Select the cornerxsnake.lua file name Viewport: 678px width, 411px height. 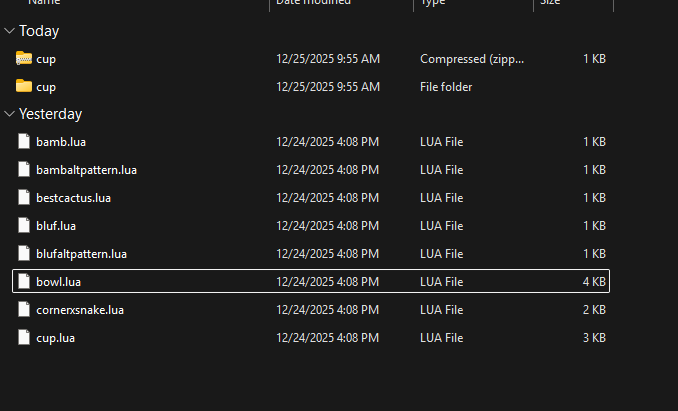[79, 310]
